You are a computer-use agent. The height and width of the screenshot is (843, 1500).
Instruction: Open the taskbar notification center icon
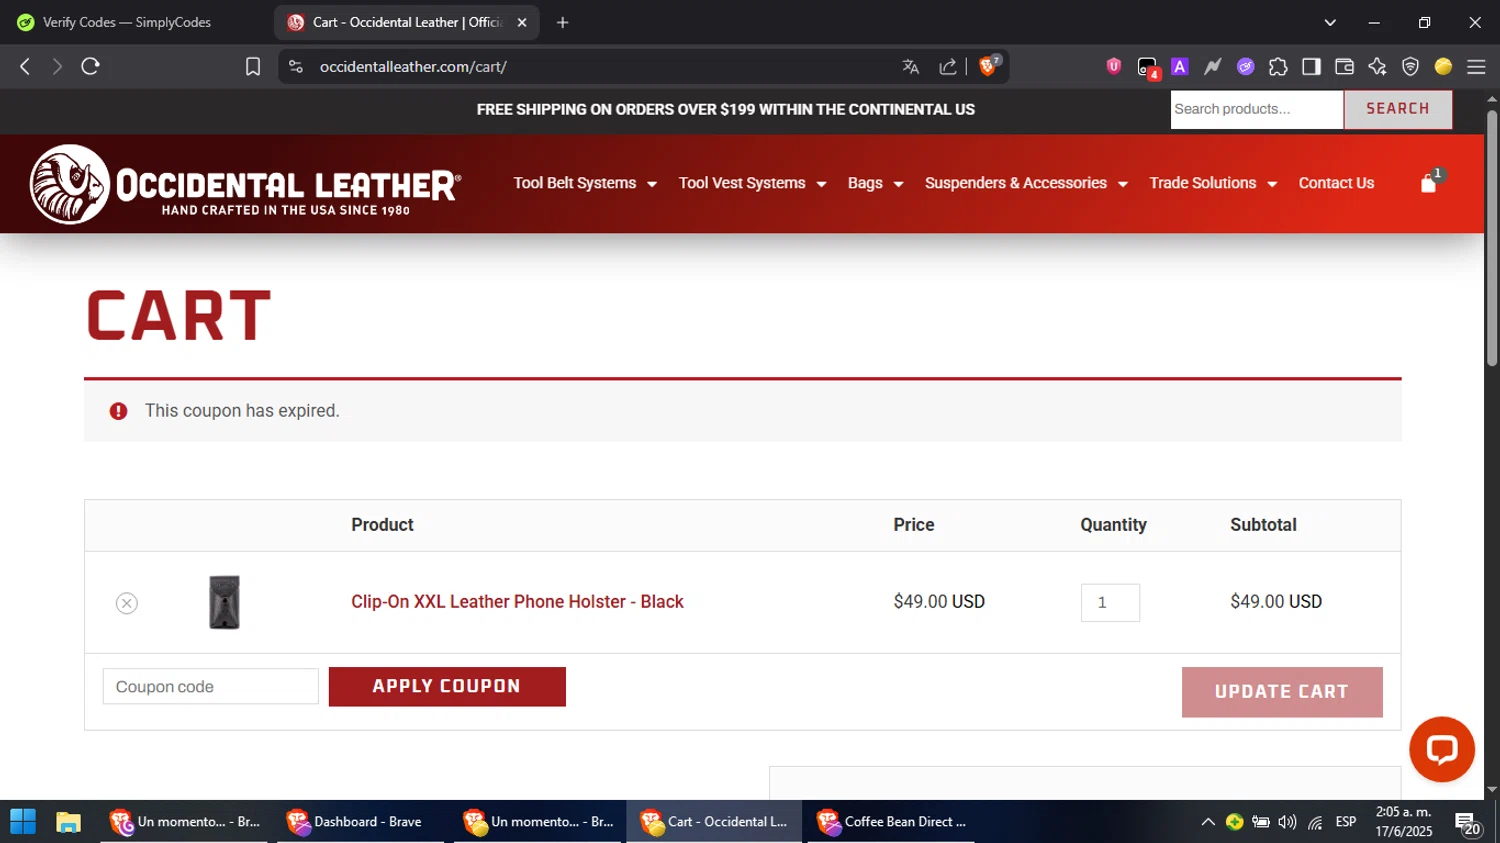[x=1468, y=824]
